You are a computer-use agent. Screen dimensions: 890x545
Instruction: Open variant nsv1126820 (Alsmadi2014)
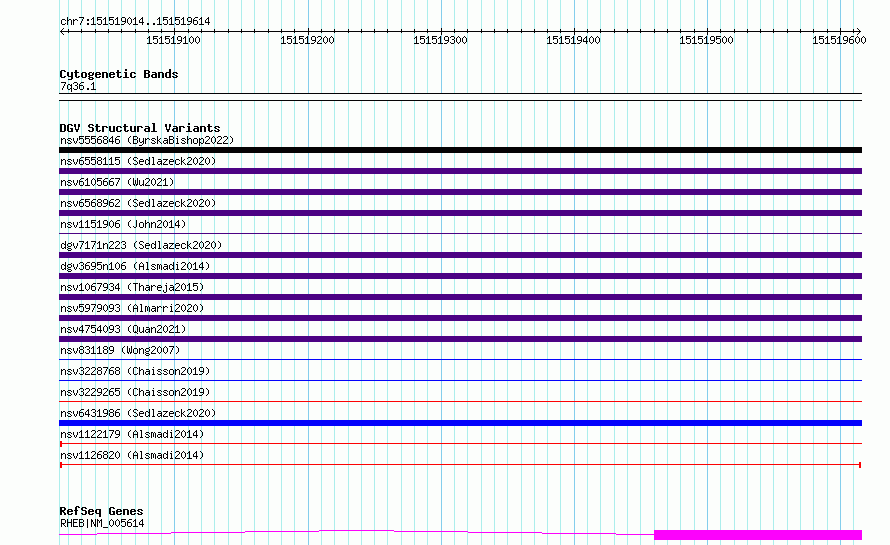pos(132,455)
